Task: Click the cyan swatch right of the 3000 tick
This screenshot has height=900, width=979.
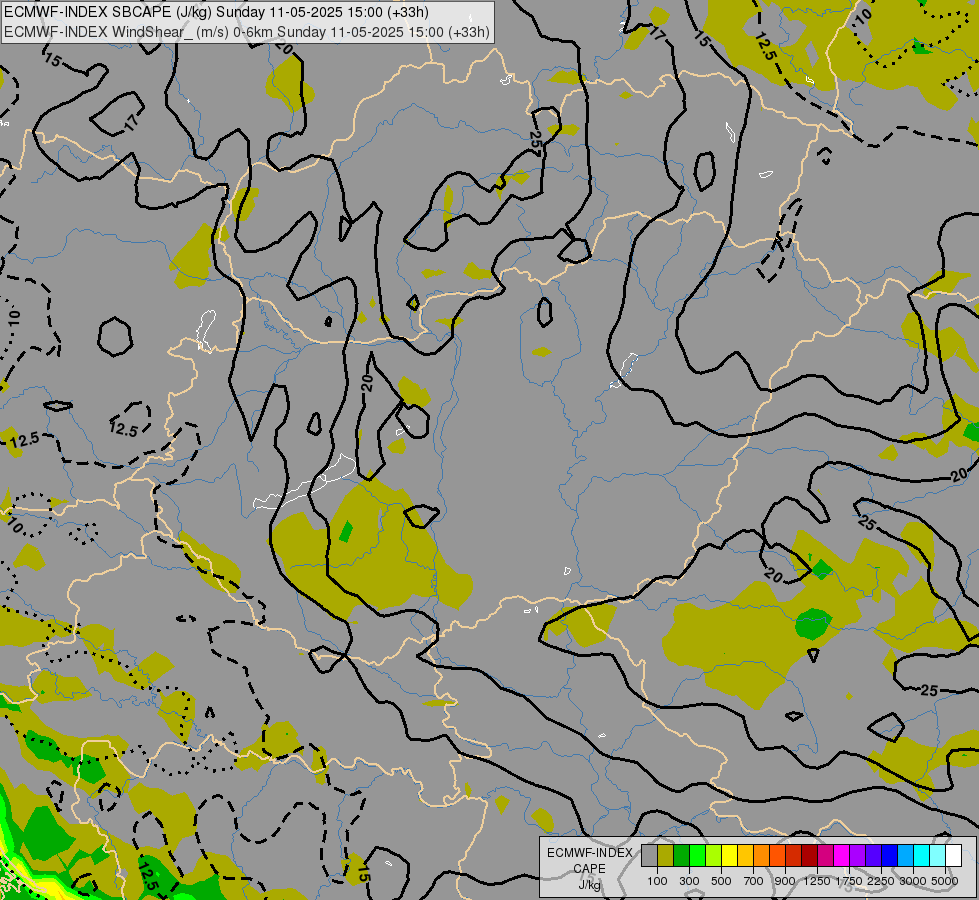Action: [x=922, y=855]
